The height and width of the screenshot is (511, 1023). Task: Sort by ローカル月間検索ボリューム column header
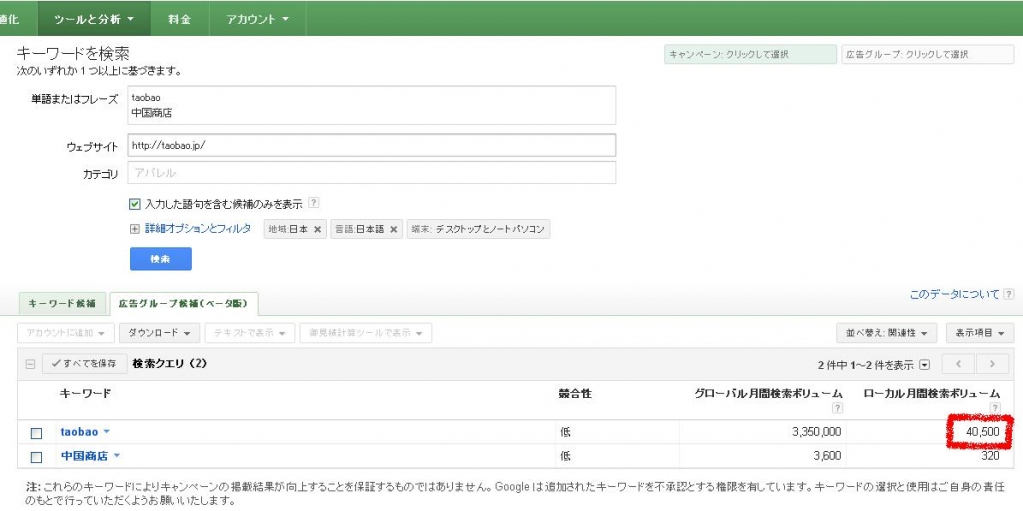(x=932, y=394)
